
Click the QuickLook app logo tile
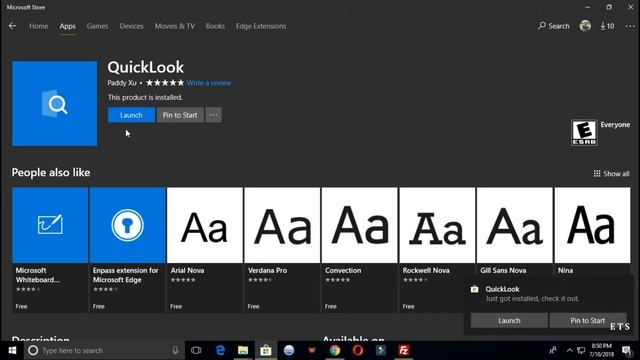(55, 104)
